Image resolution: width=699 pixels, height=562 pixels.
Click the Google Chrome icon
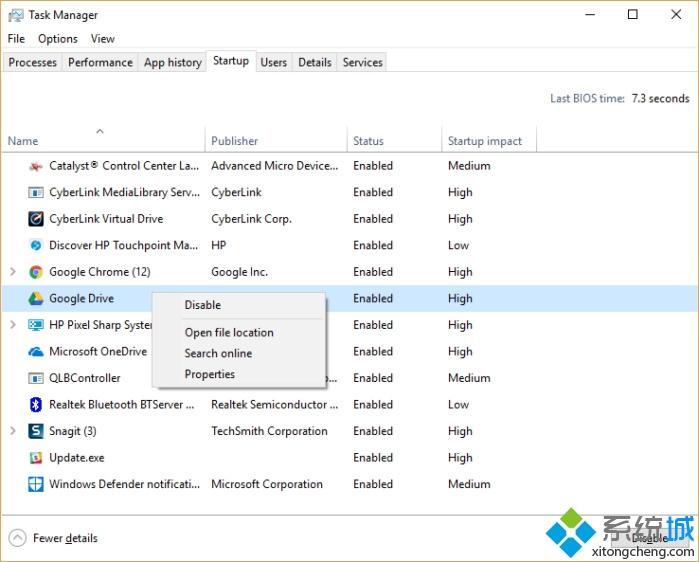(36, 272)
